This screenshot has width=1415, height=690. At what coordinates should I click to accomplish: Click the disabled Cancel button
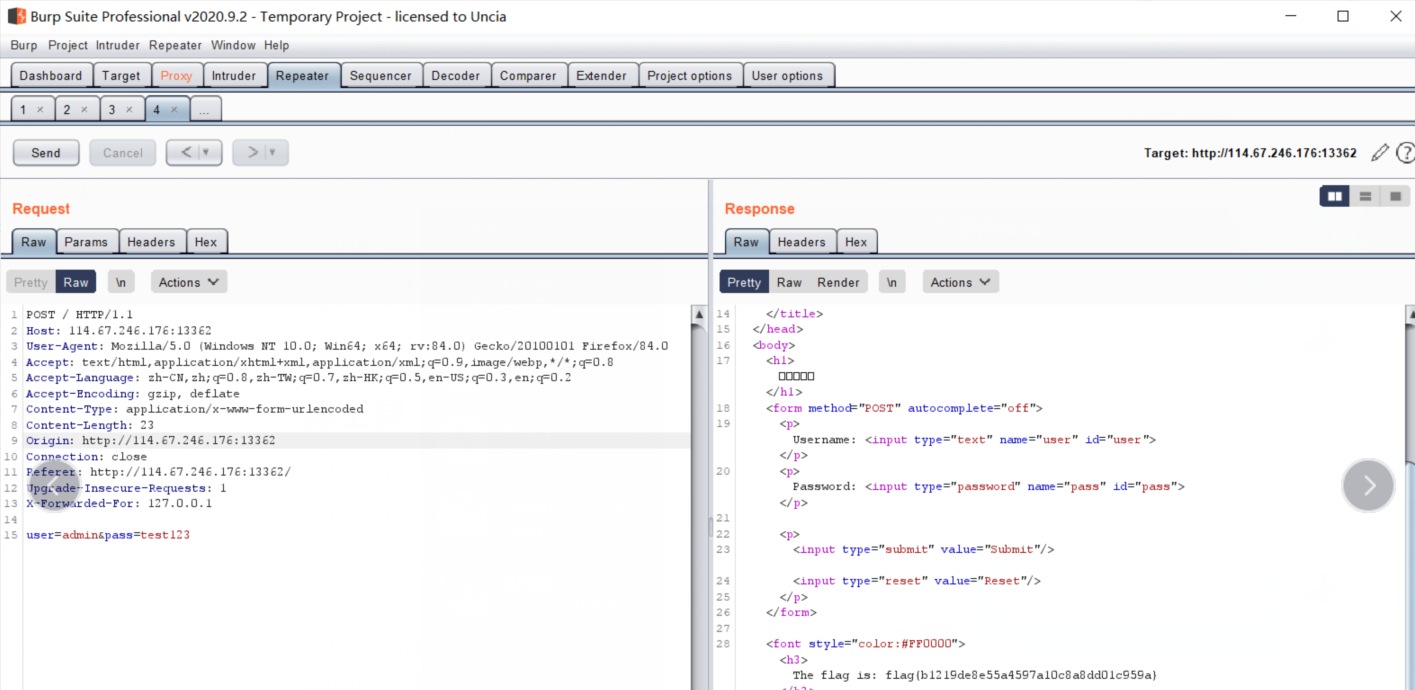click(x=123, y=153)
